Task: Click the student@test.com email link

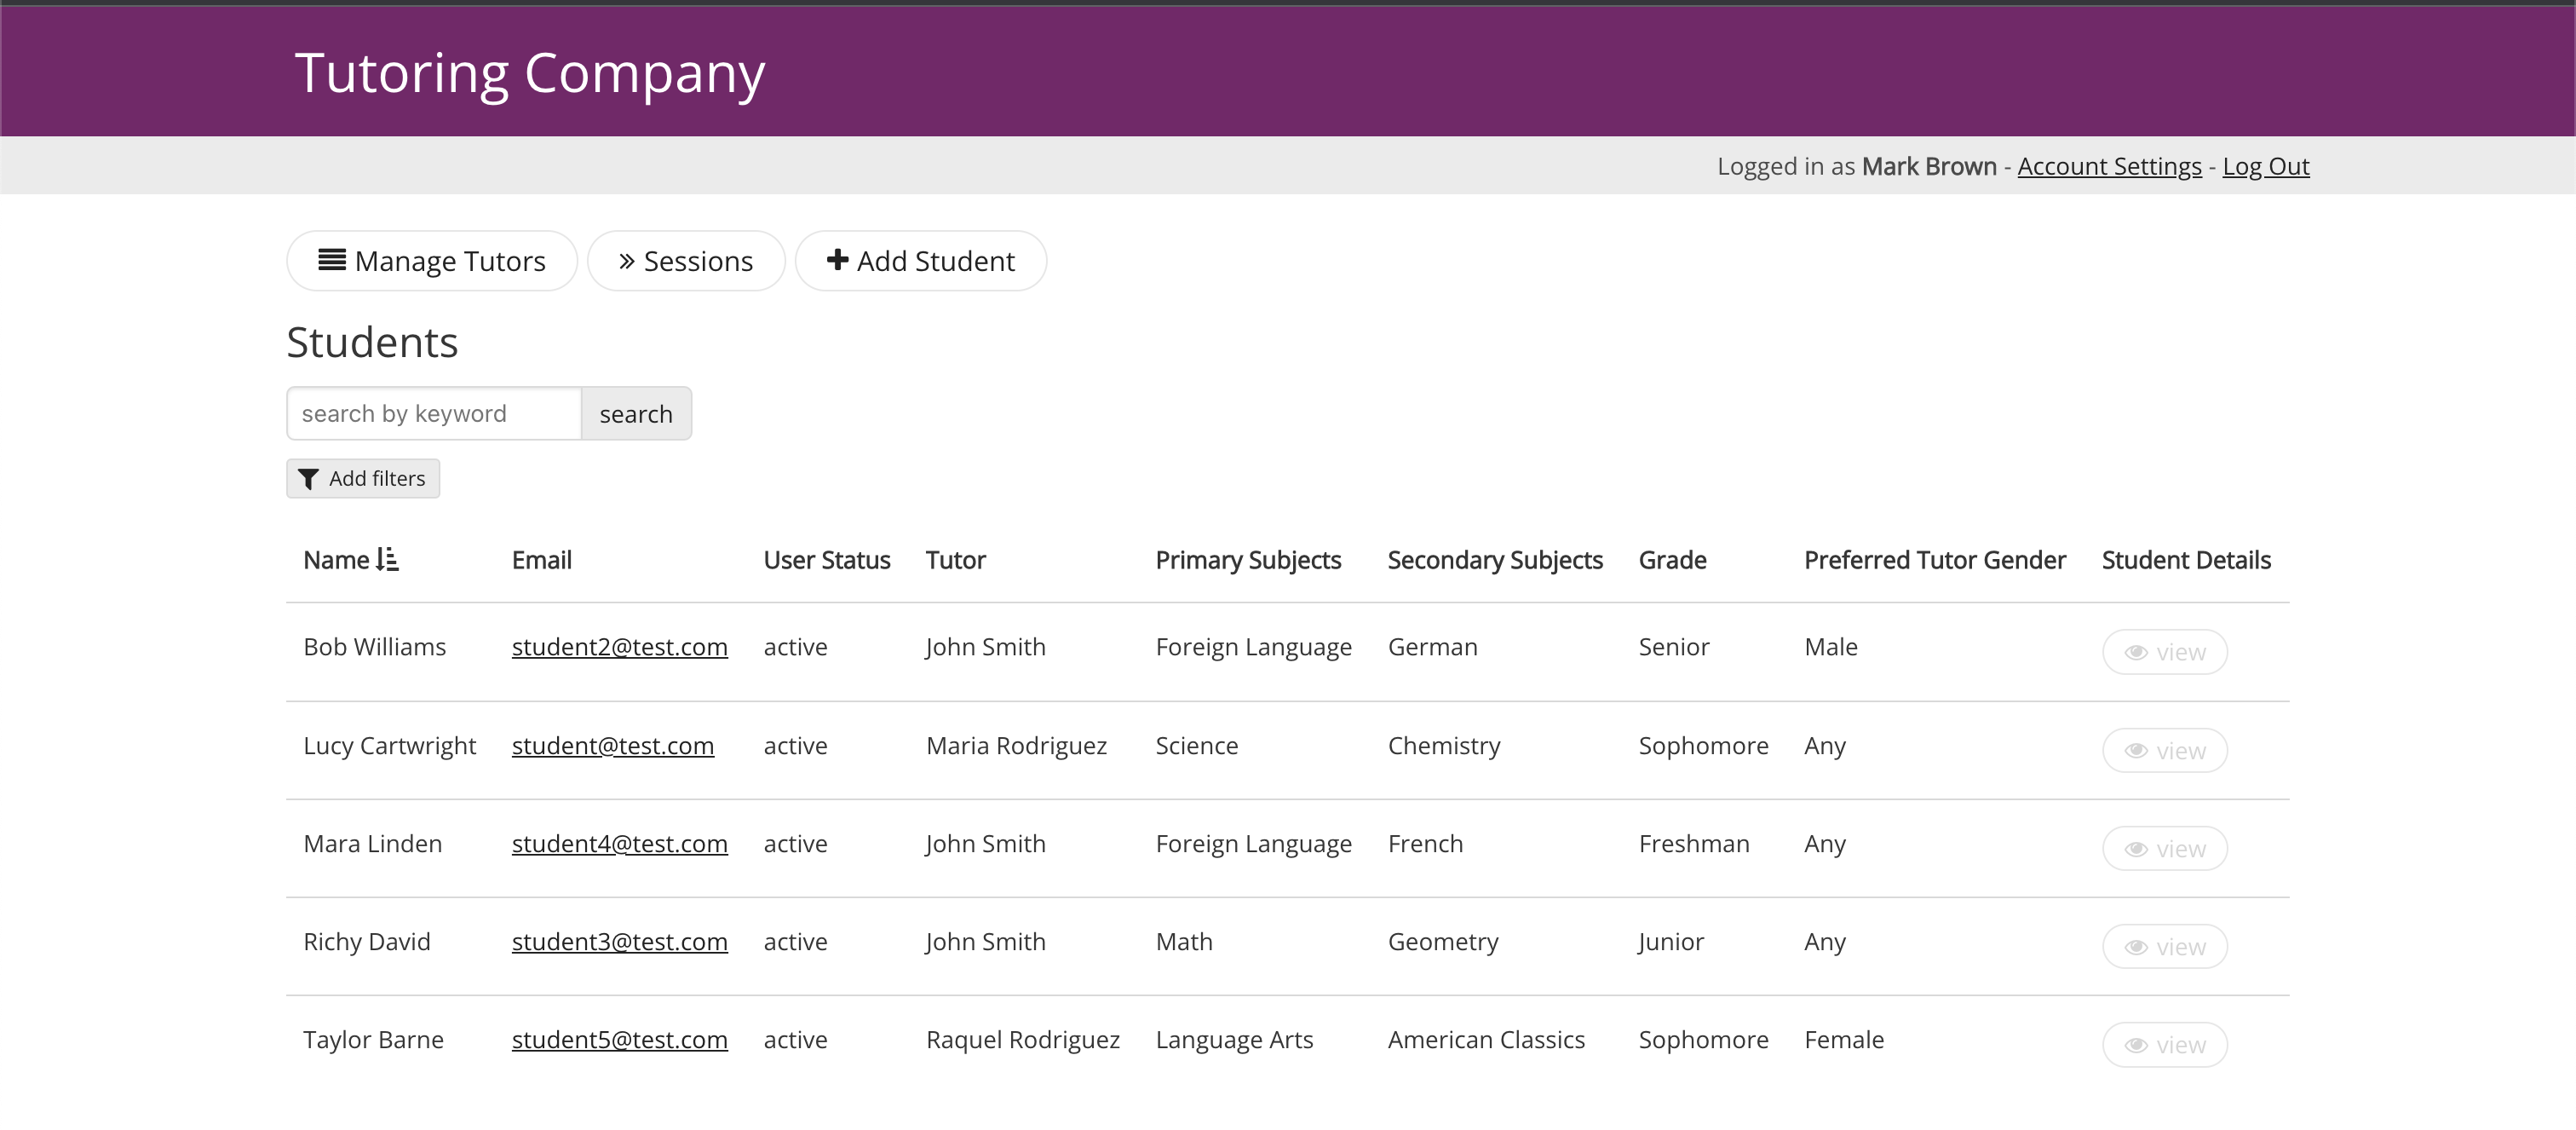Action: (x=612, y=746)
